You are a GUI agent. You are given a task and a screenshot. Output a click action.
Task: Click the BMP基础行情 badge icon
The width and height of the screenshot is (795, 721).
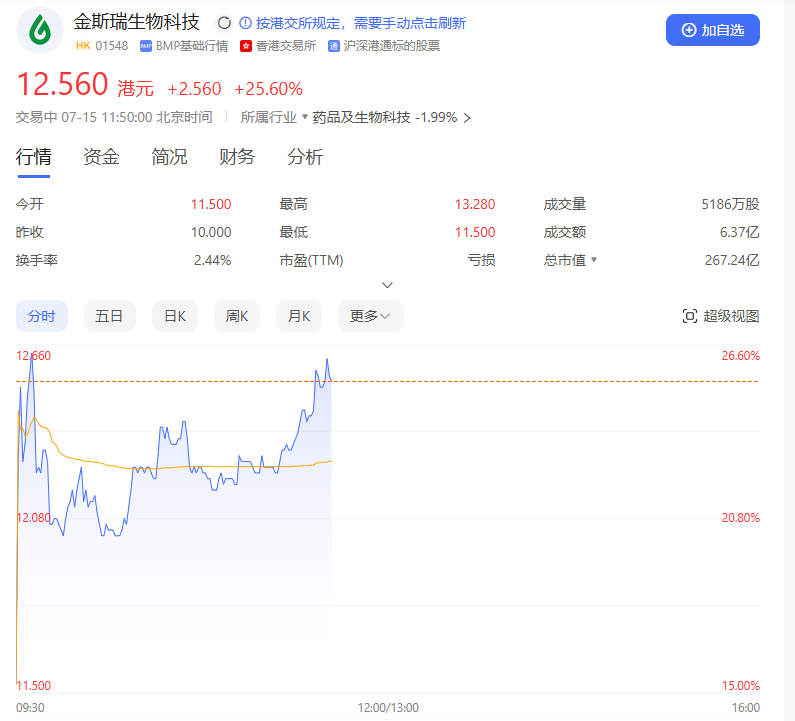coord(146,46)
